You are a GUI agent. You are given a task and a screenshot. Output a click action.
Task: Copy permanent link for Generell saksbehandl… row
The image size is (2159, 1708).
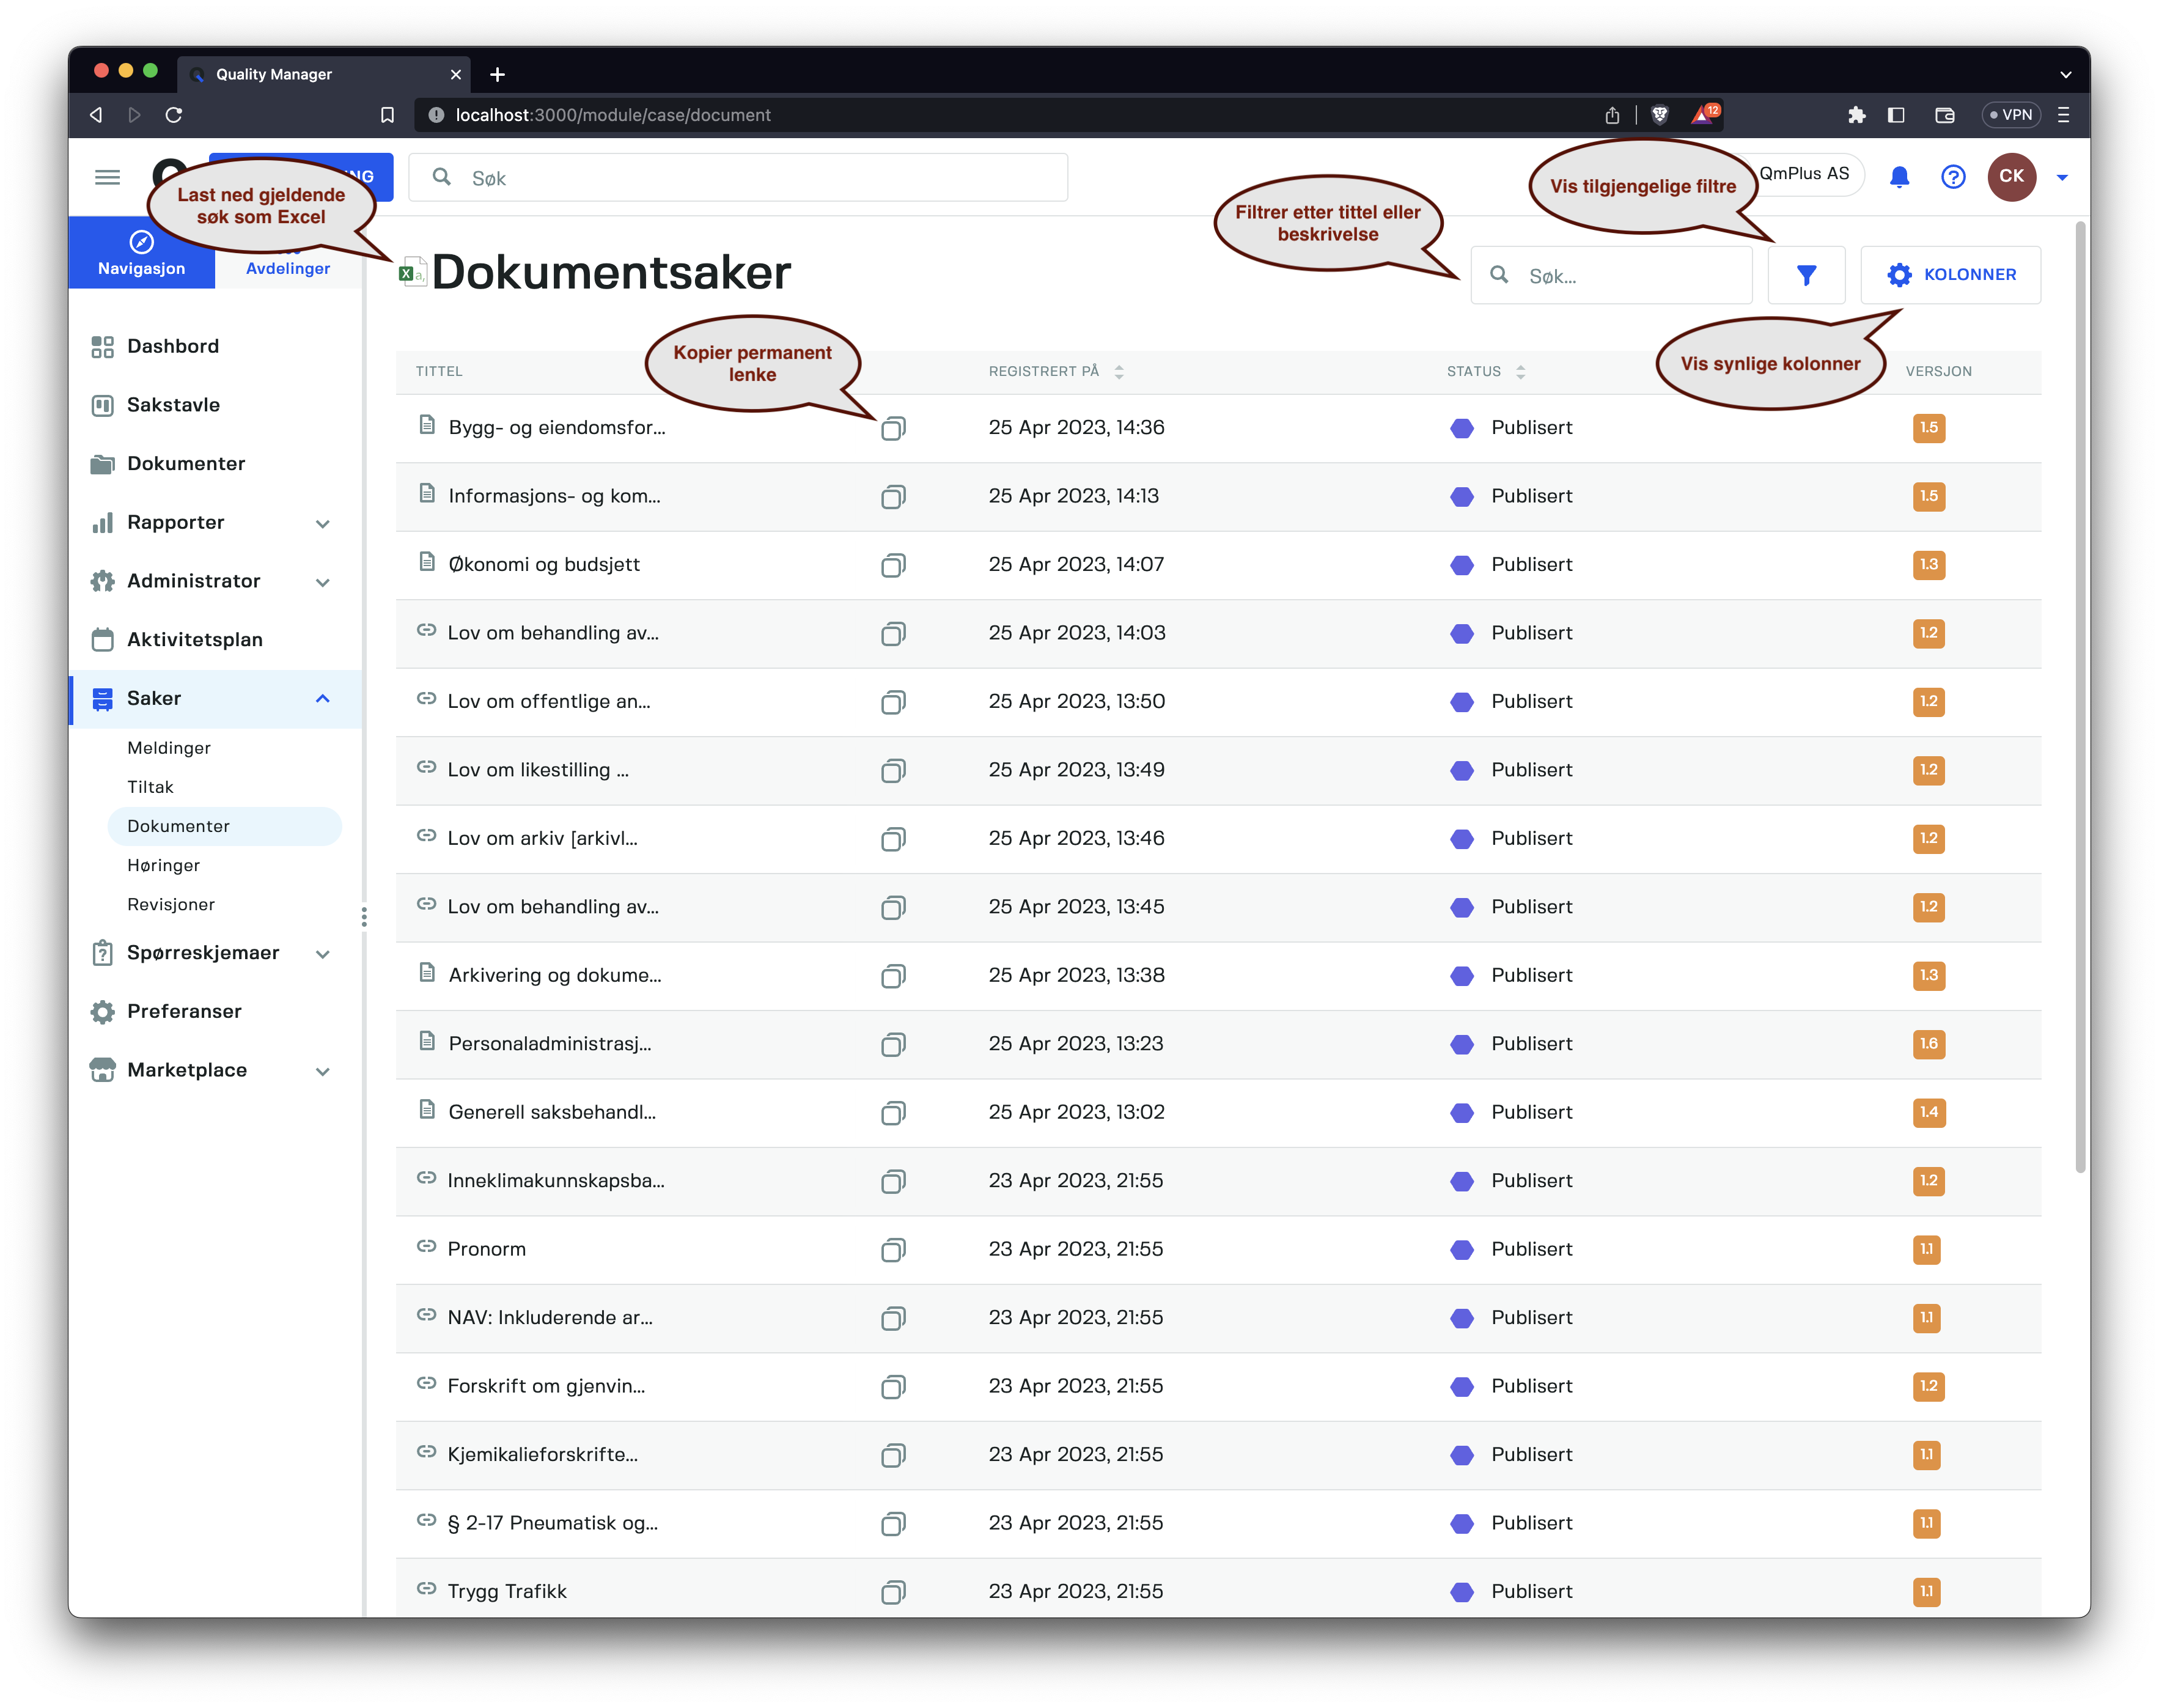click(893, 1113)
